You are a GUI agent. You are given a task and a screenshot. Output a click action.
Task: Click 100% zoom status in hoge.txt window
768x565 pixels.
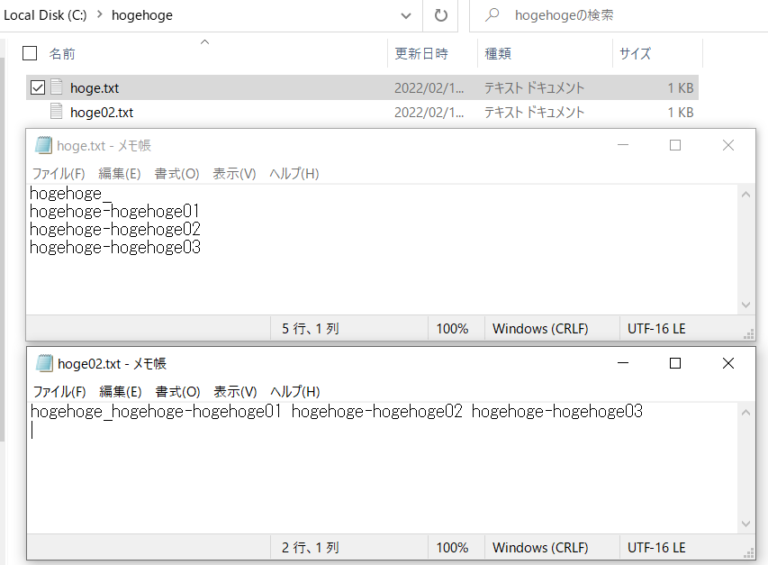[x=452, y=329]
